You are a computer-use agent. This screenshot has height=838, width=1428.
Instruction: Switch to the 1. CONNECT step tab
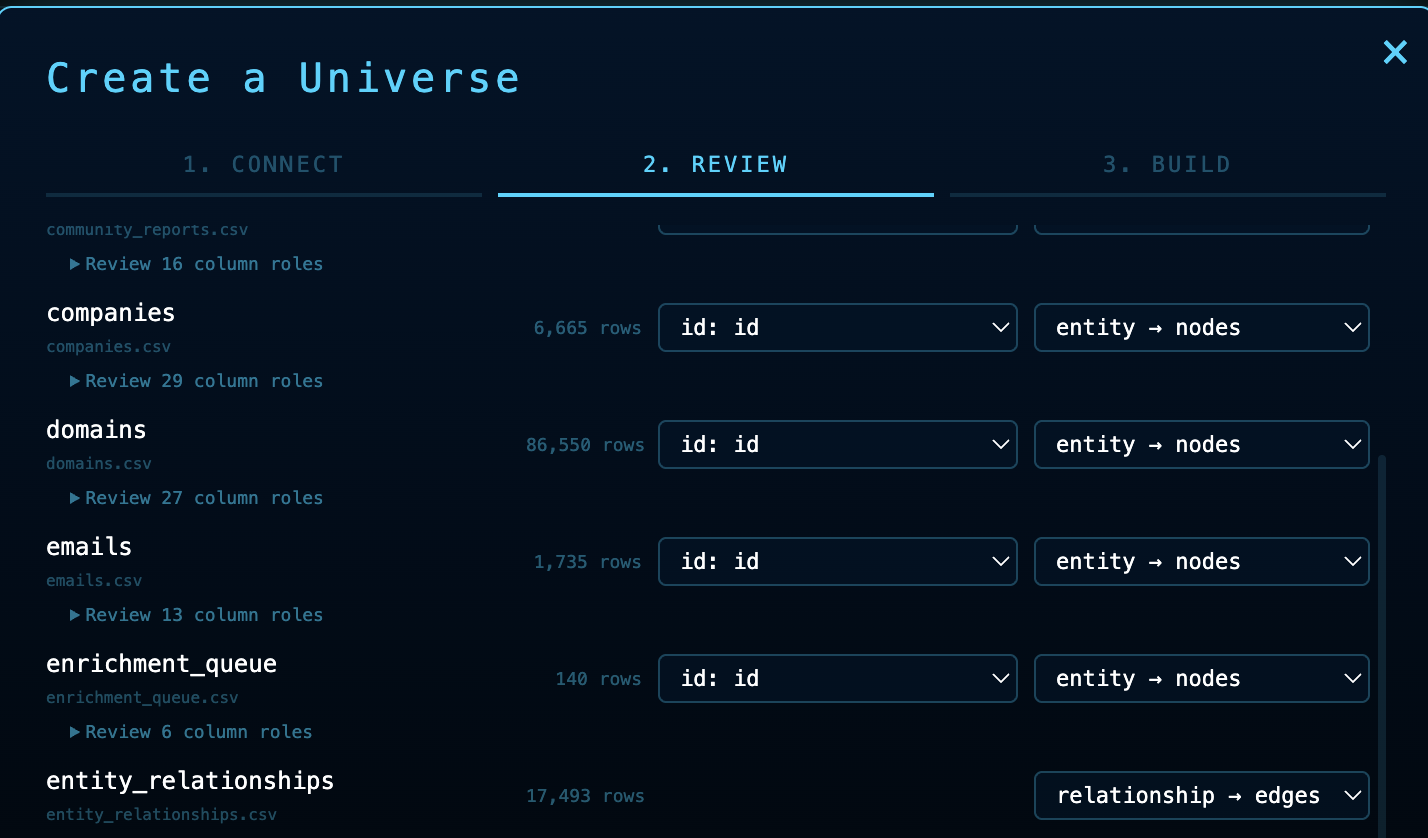264,166
